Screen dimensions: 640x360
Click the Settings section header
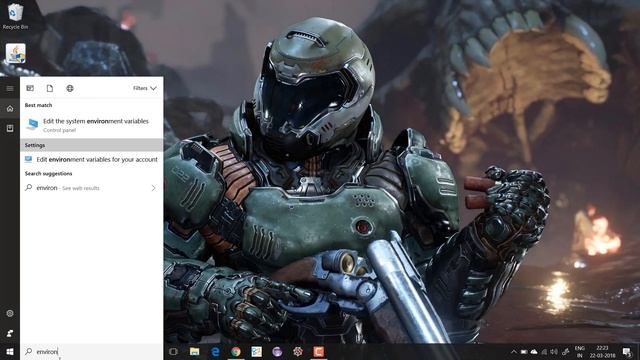[91, 145]
